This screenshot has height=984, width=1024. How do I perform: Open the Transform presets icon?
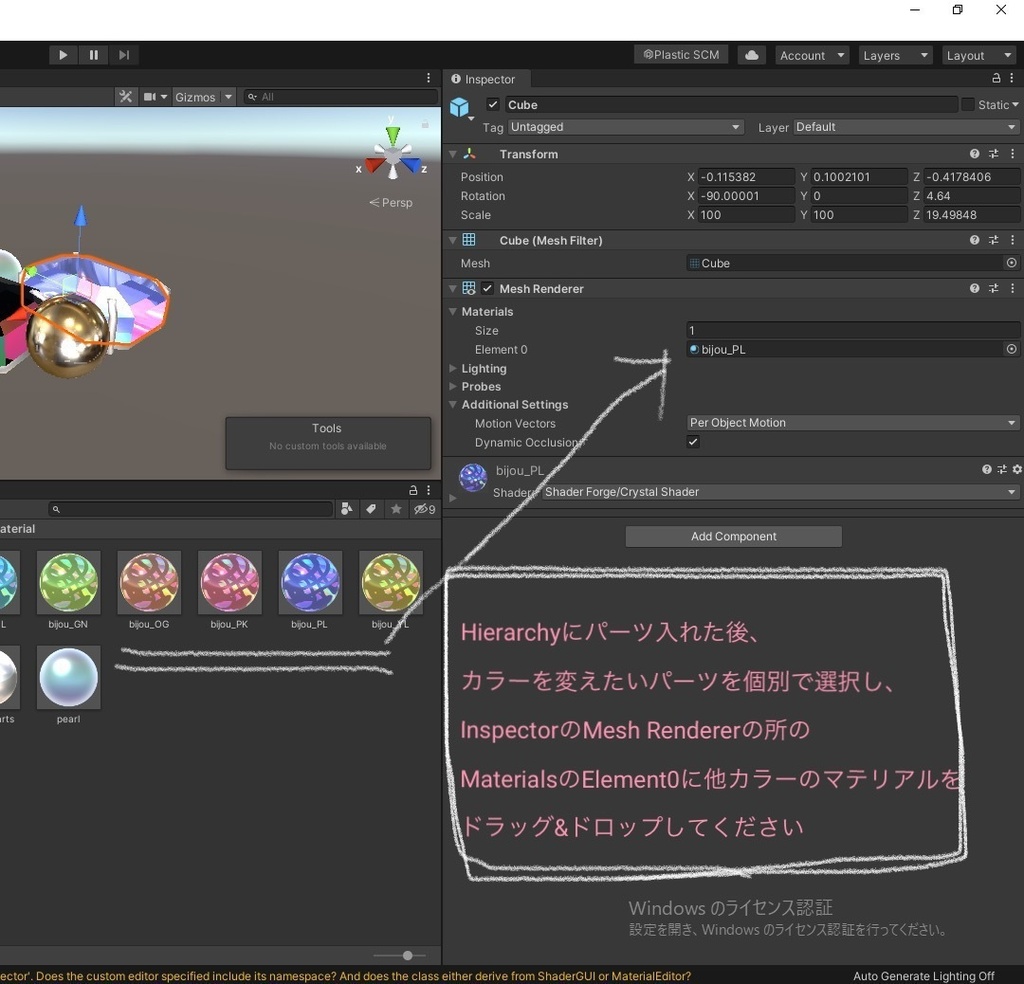pos(993,153)
